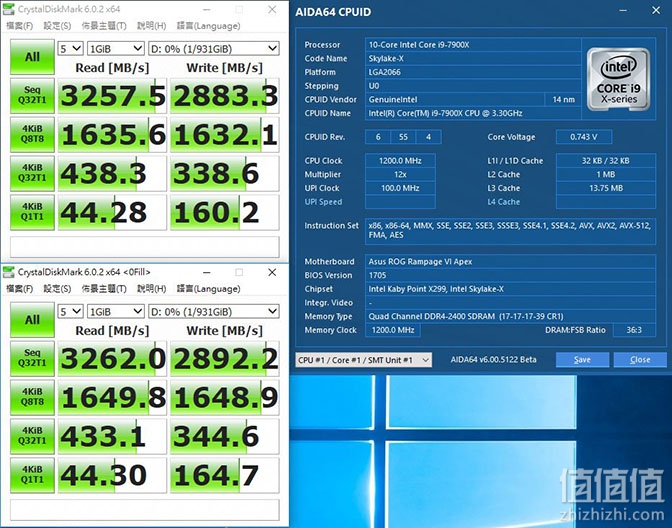The height and width of the screenshot is (528, 672).
Task: Click CPU Clock value 1200.0 MHz
Action: 400,161
